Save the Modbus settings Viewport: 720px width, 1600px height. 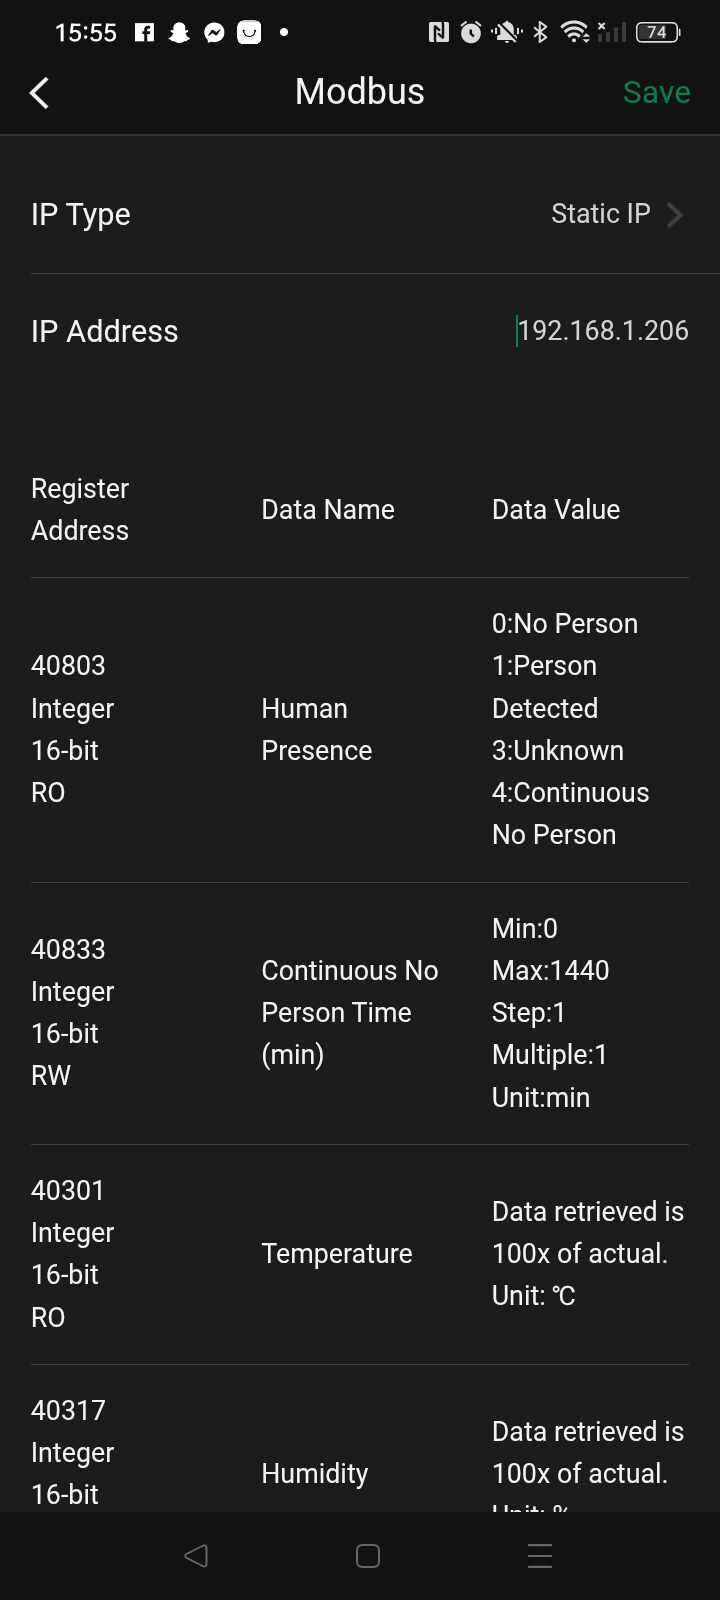click(x=656, y=92)
